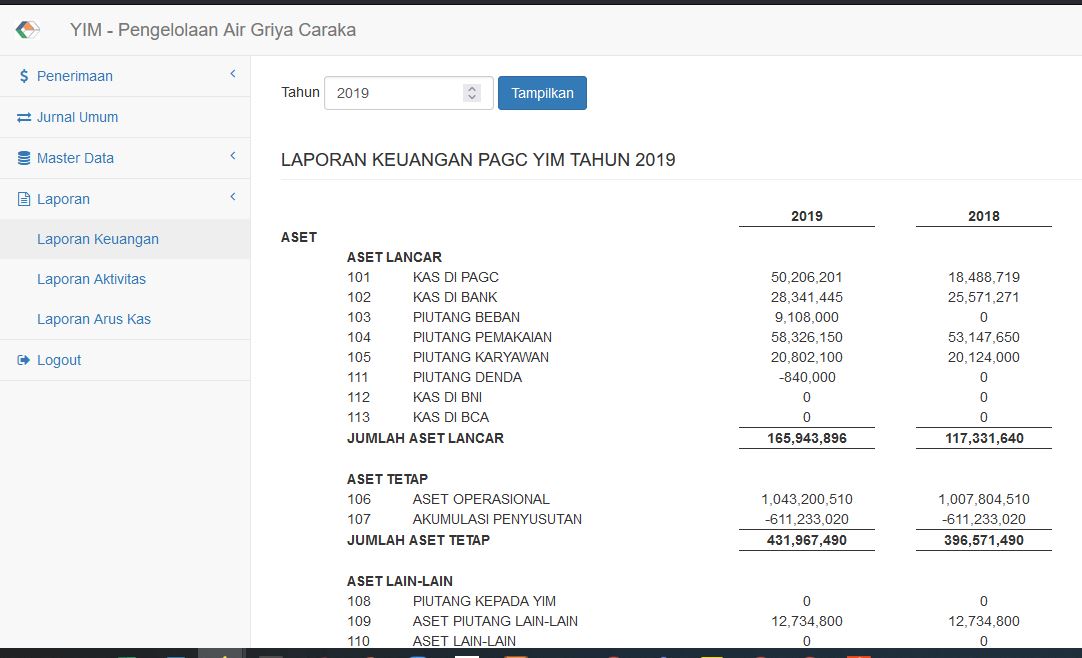Viewport: 1082px width, 658px height.
Task: Select the Logout text link
Action: tap(59, 360)
